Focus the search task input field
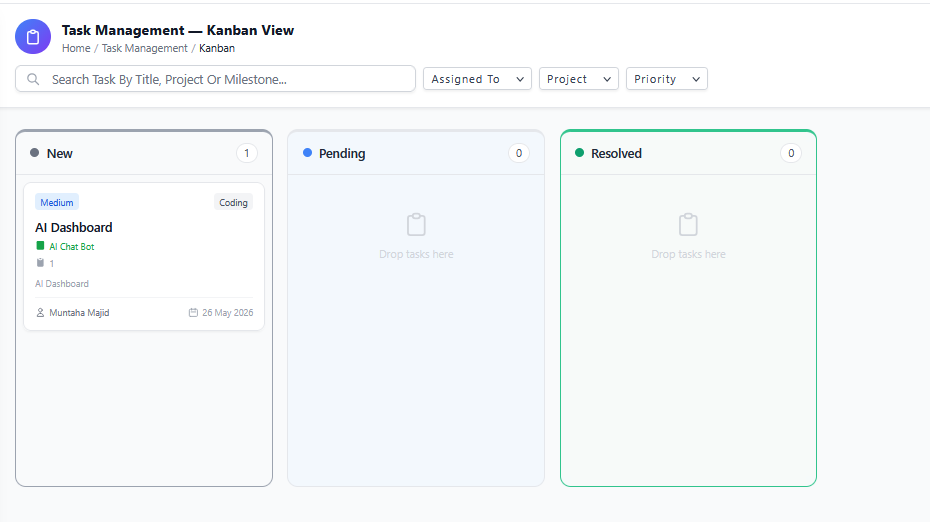 215,79
